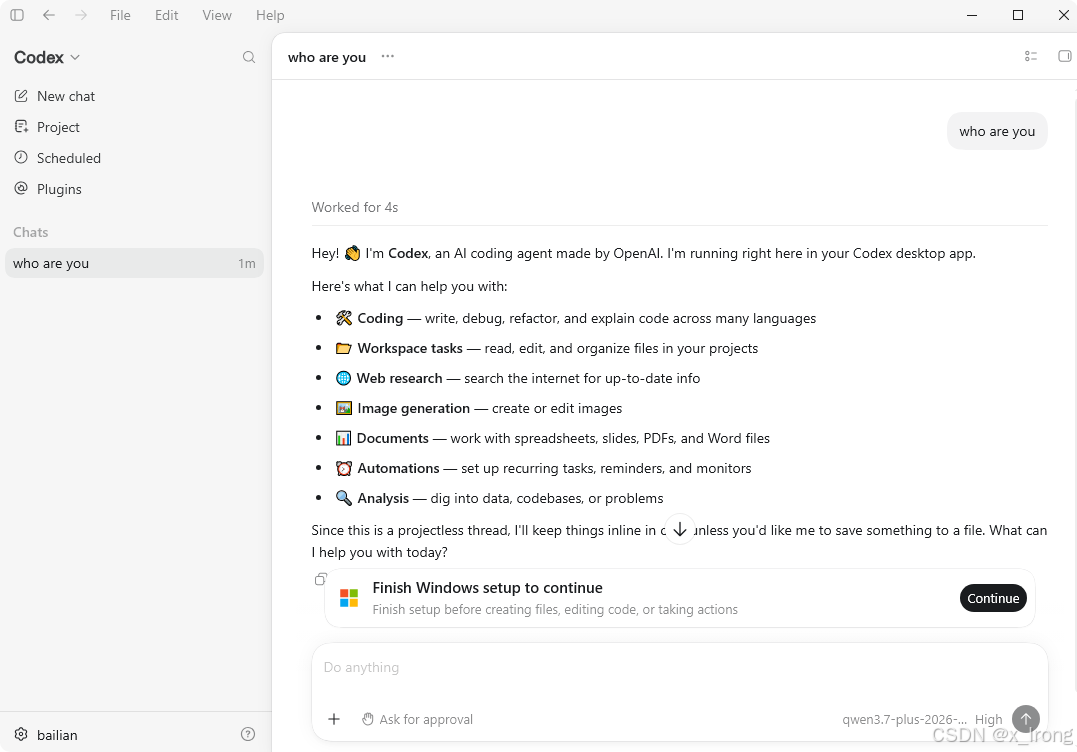The height and width of the screenshot is (752, 1077).
Task: Change the High reasoning effort setting
Action: click(988, 719)
